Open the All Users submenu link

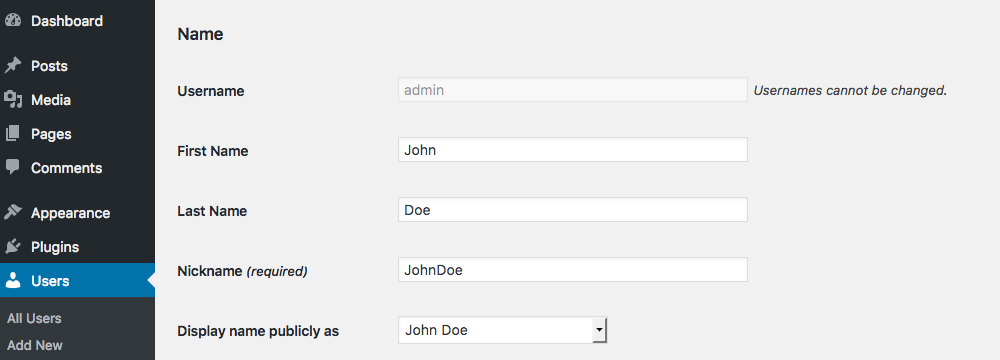(x=34, y=318)
